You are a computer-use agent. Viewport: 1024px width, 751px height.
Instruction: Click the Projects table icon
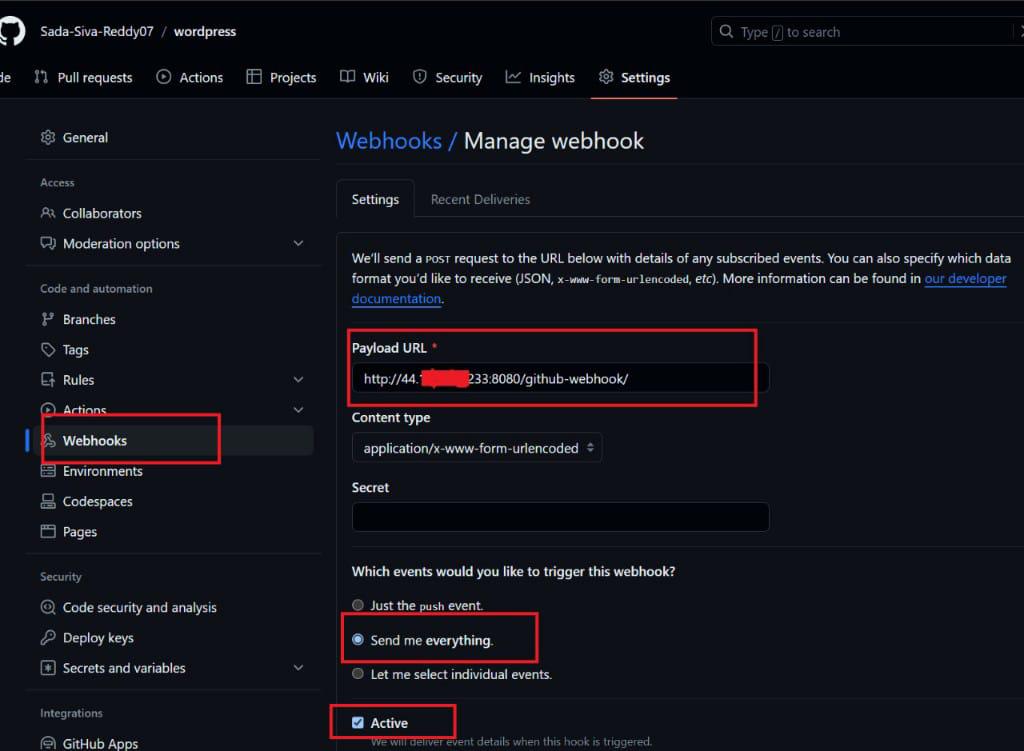tap(253, 77)
